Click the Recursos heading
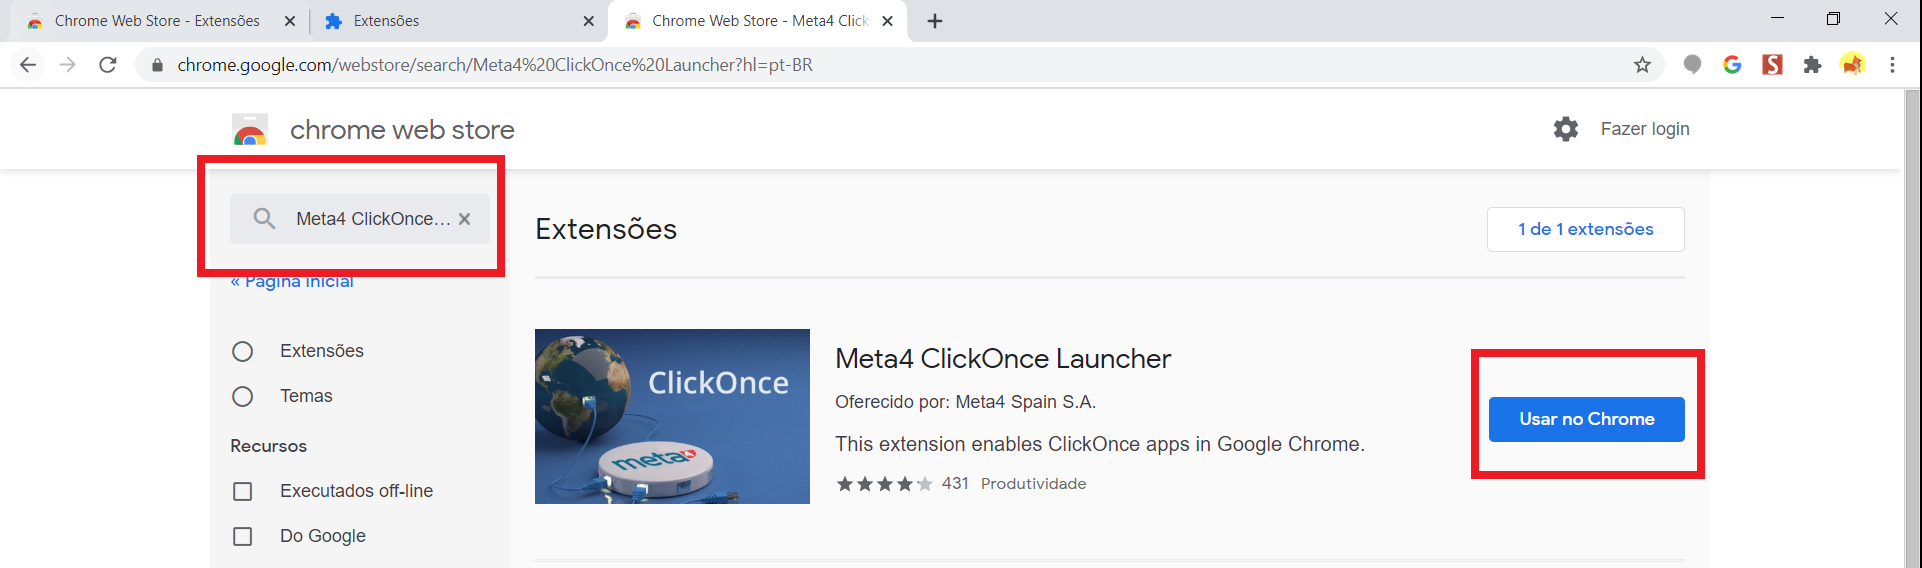 [268, 446]
